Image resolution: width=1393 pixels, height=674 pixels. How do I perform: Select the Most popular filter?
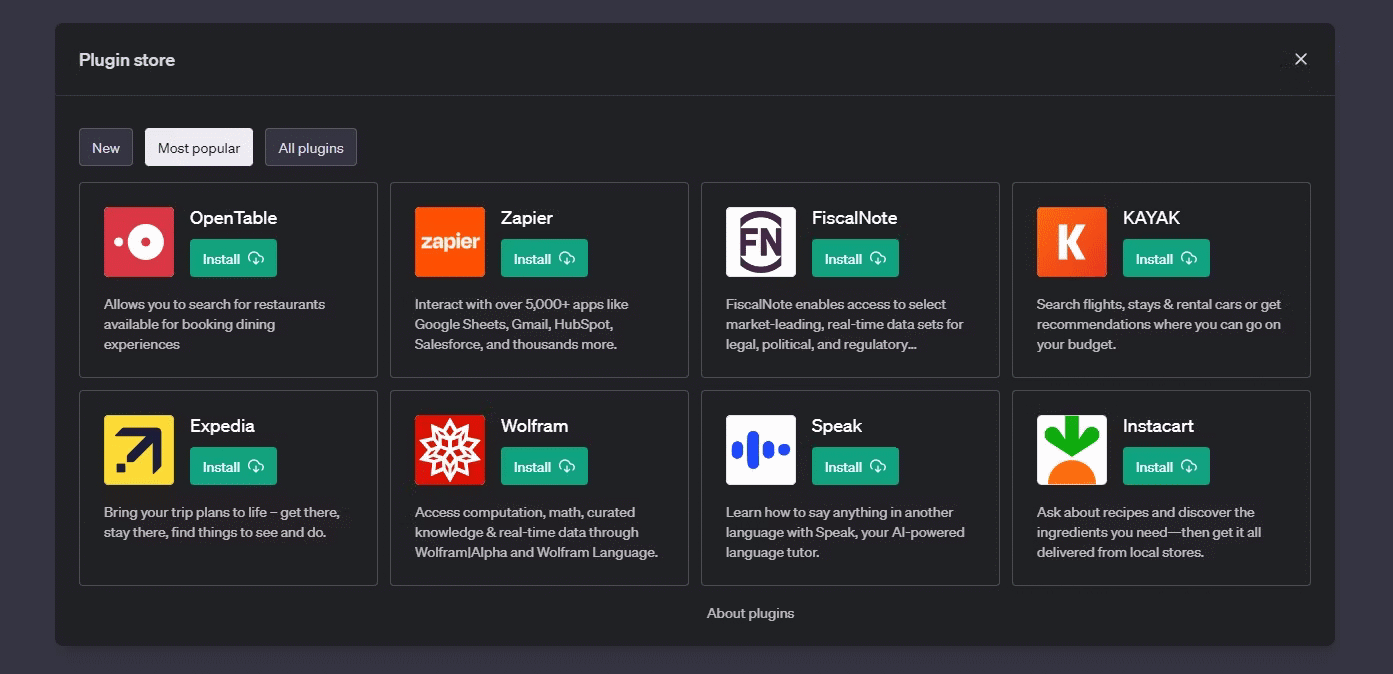[x=198, y=147]
